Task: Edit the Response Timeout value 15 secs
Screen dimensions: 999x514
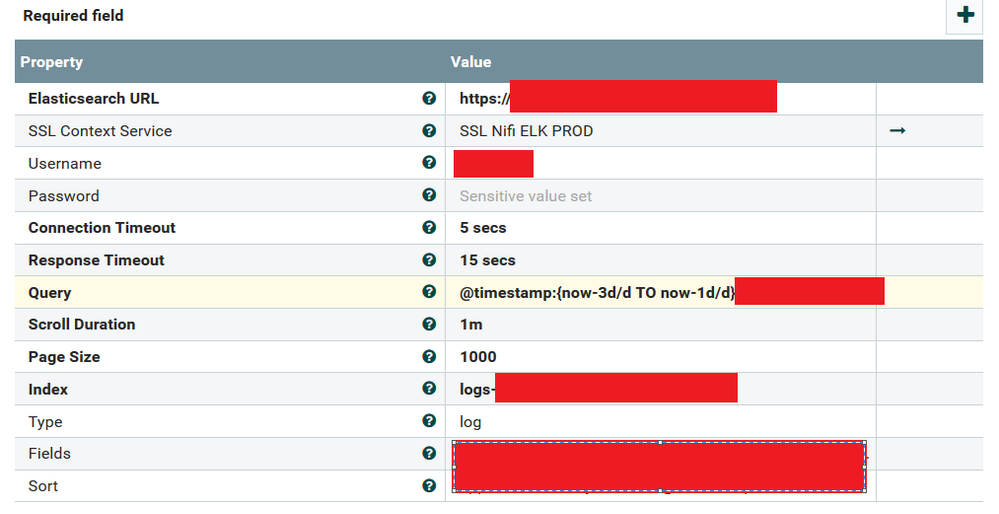Action: click(x=488, y=260)
